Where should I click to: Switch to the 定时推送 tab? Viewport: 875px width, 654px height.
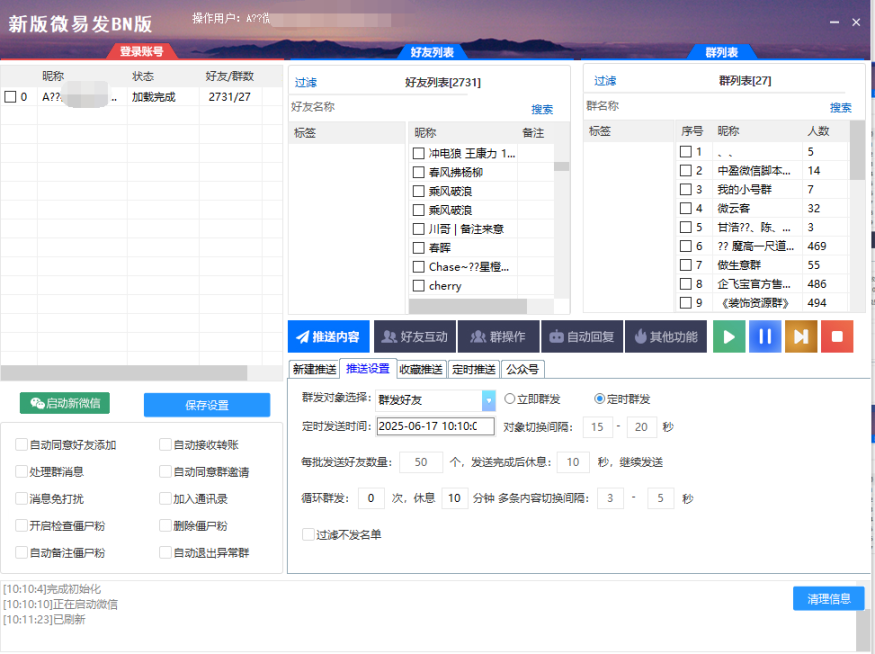pyautogui.click(x=472, y=369)
